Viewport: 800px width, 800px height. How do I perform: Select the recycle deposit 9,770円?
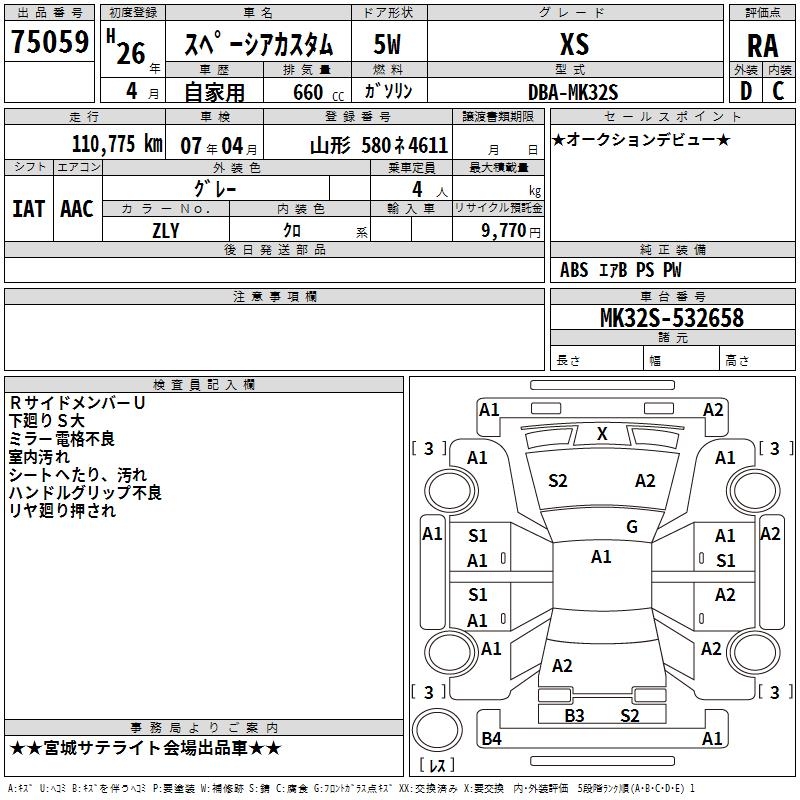click(511, 231)
